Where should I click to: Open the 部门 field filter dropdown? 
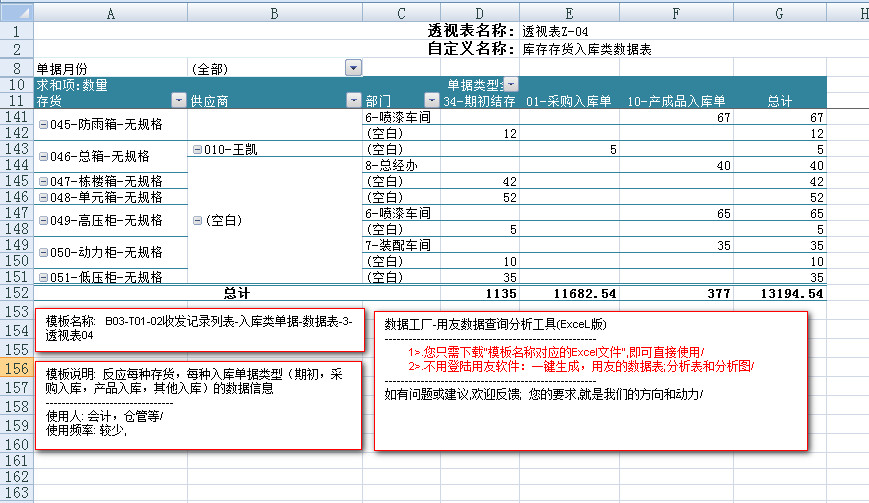432,100
